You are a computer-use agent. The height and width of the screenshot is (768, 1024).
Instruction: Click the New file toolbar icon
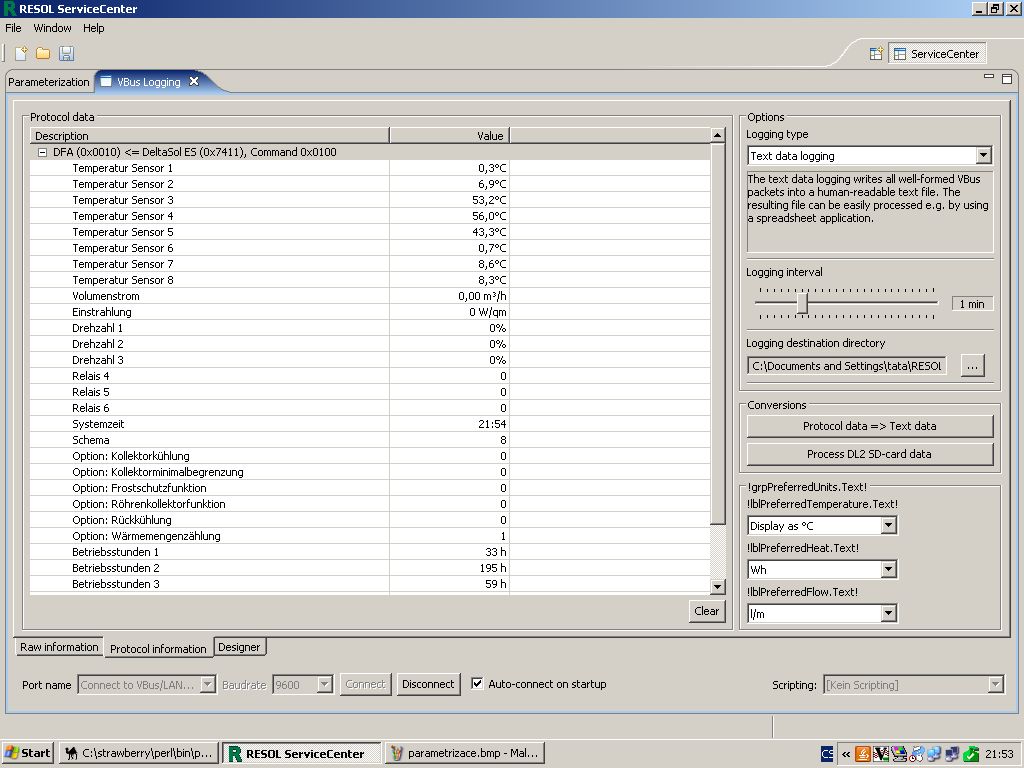(x=21, y=53)
